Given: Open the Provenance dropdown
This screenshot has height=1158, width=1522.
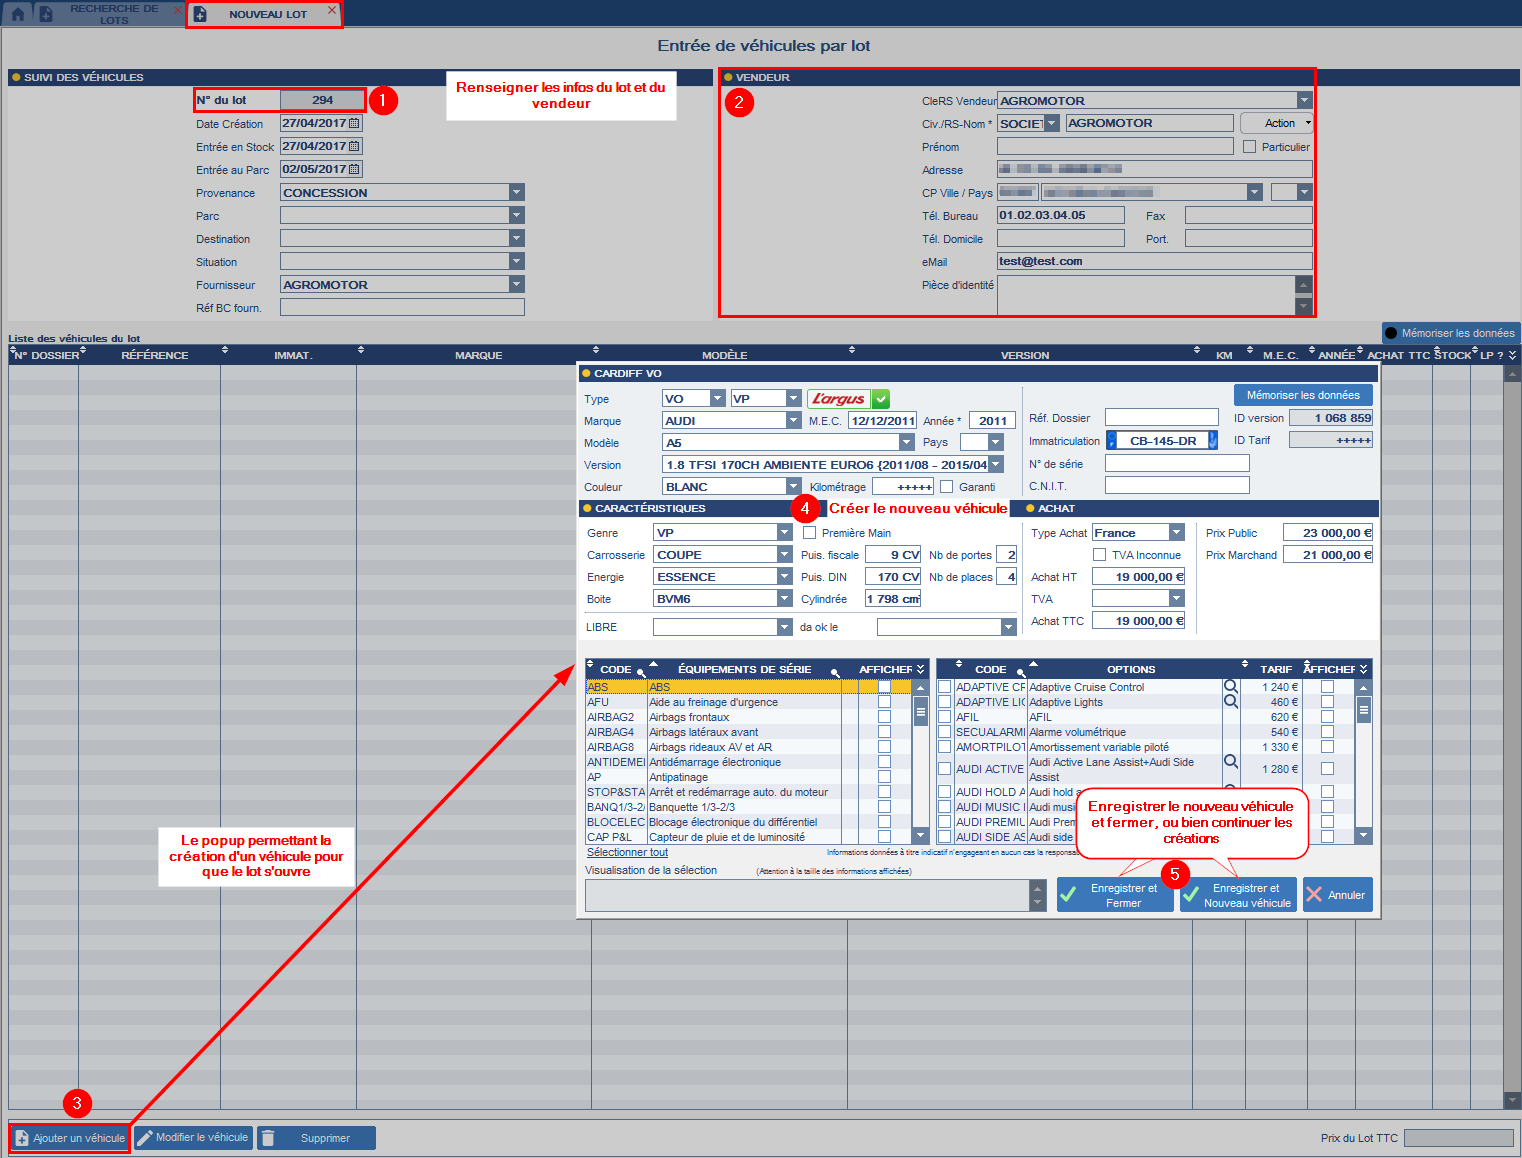Looking at the screenshot, I should coord(516,192).
